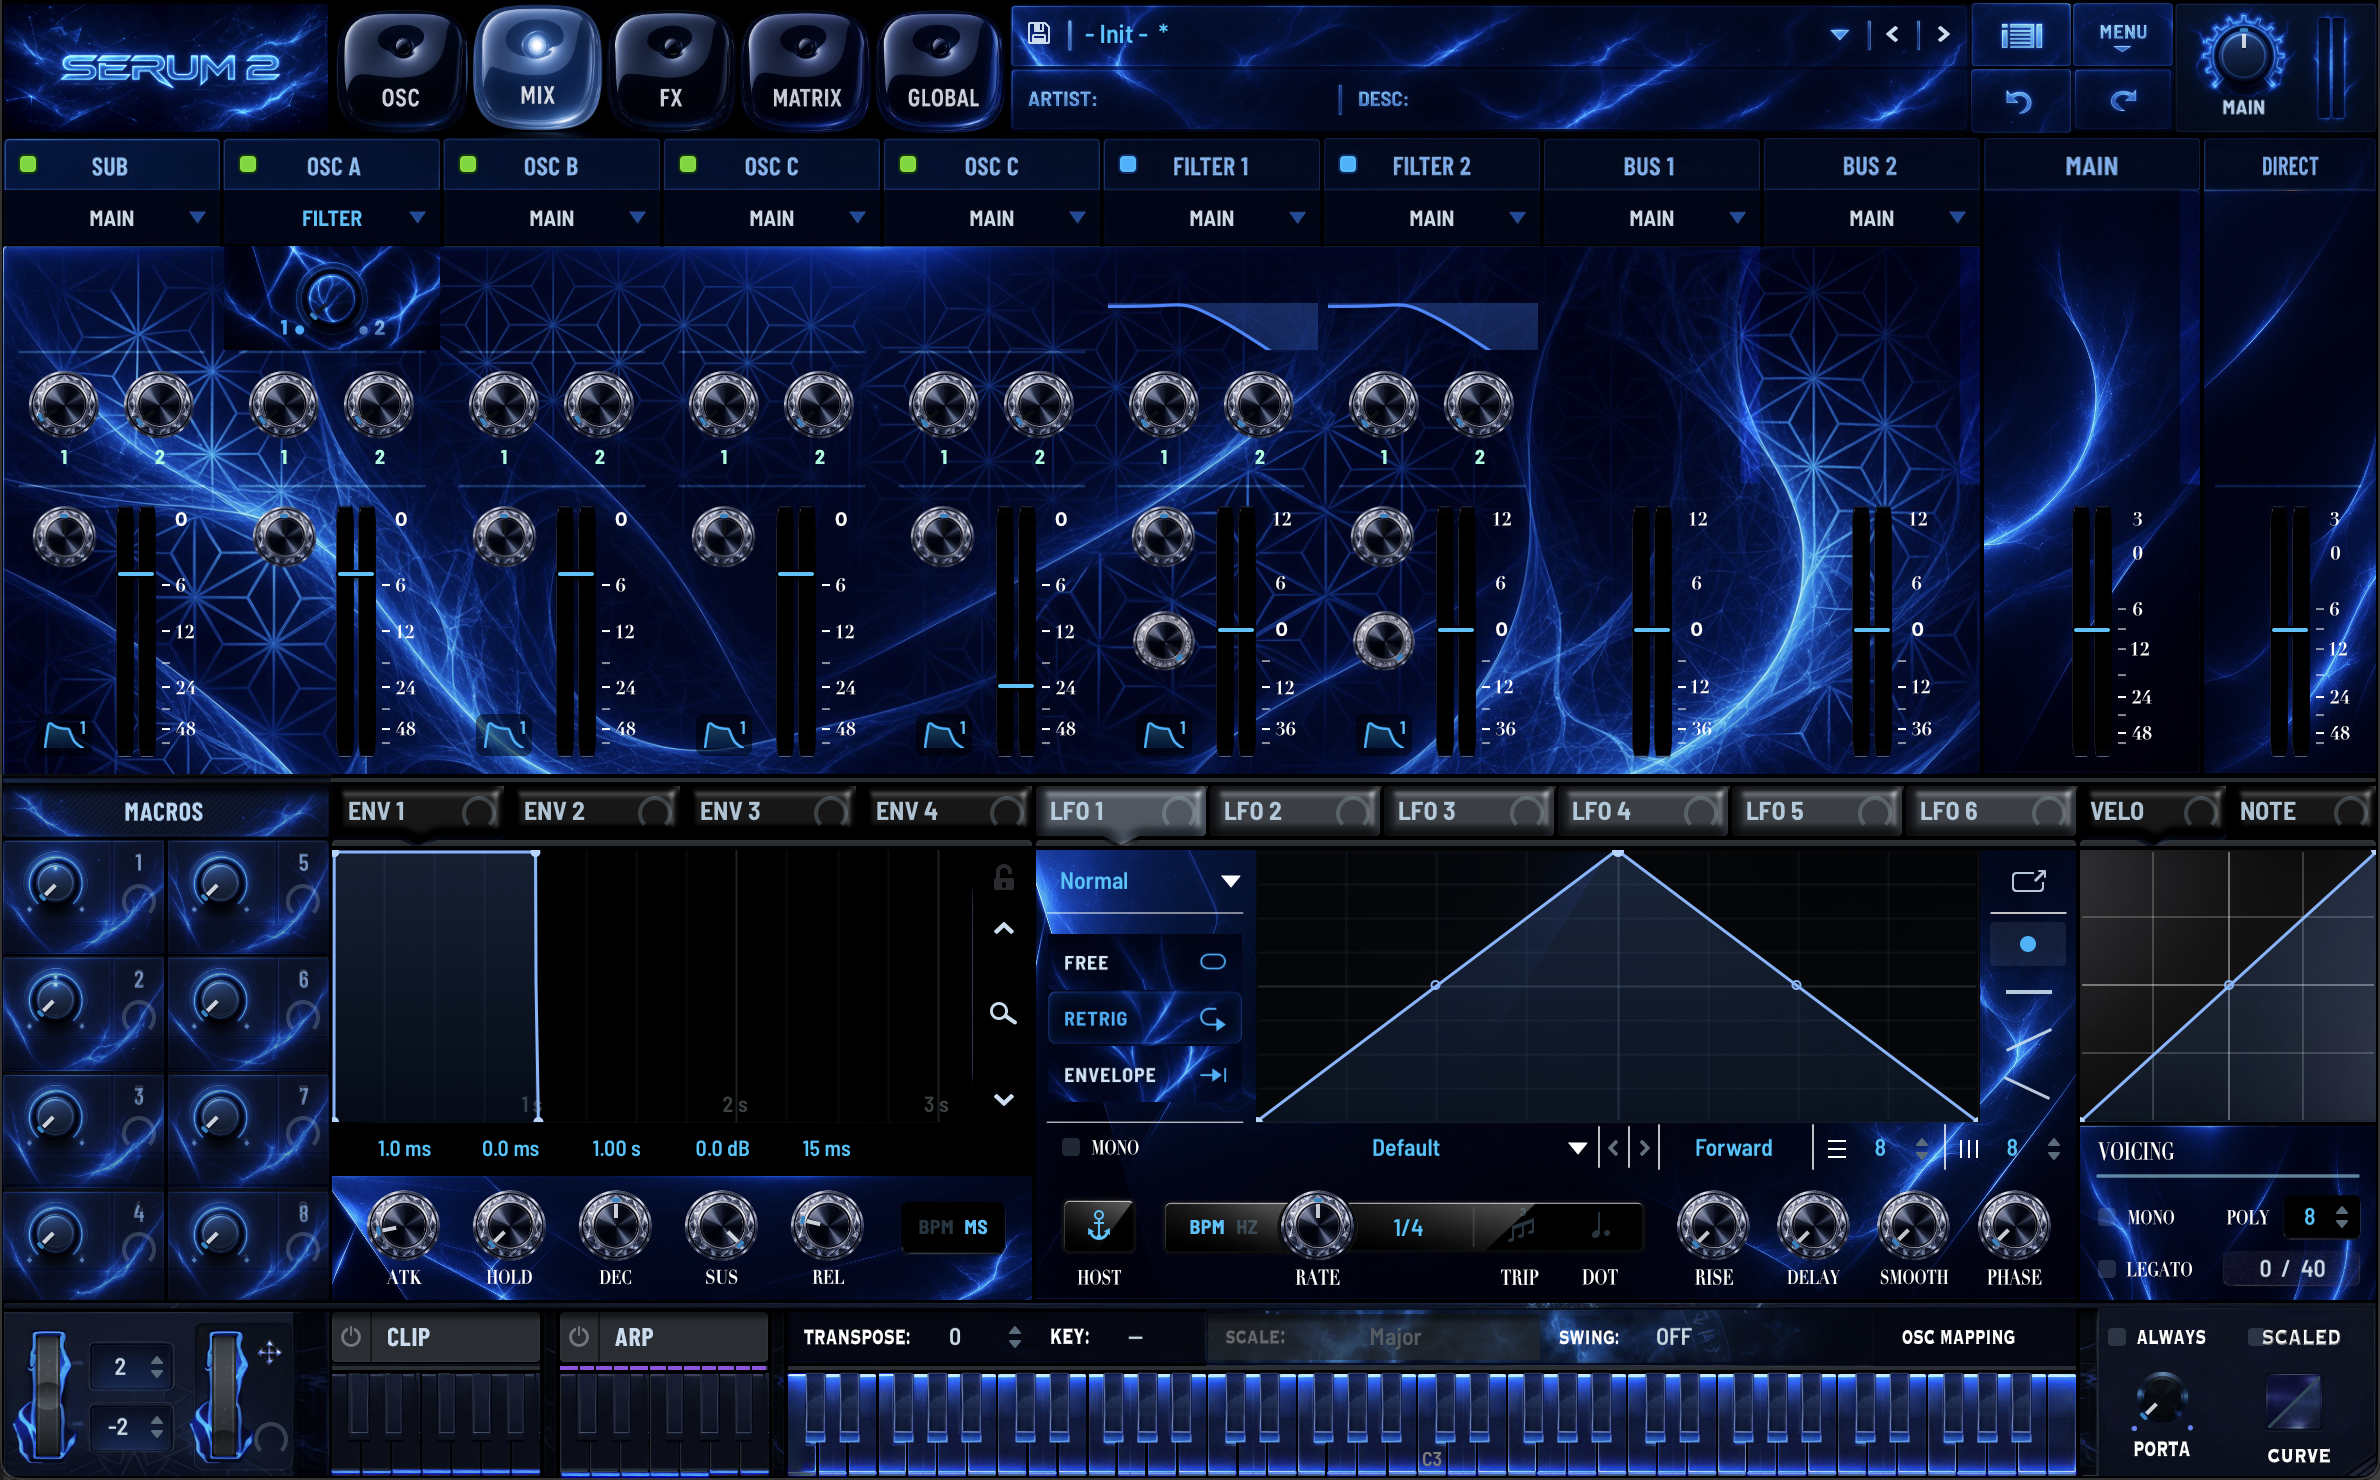The width and height of the screenshot is (2380, 1480).
Task: Toggle the OSC B enable light
Action: pos(468,164)
